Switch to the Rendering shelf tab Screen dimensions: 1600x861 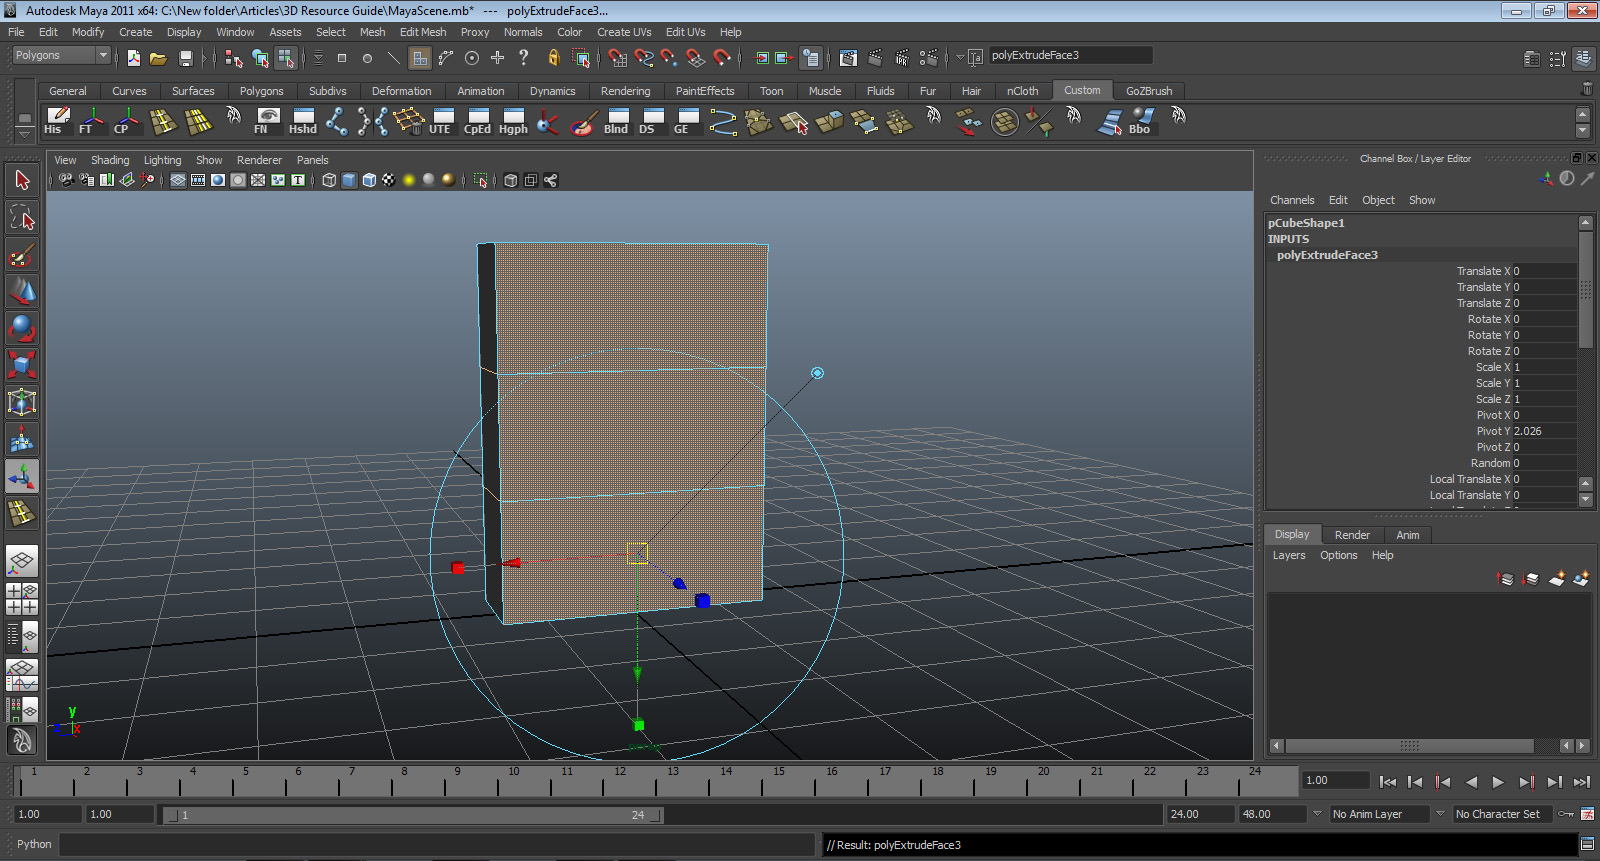(625, 91)
